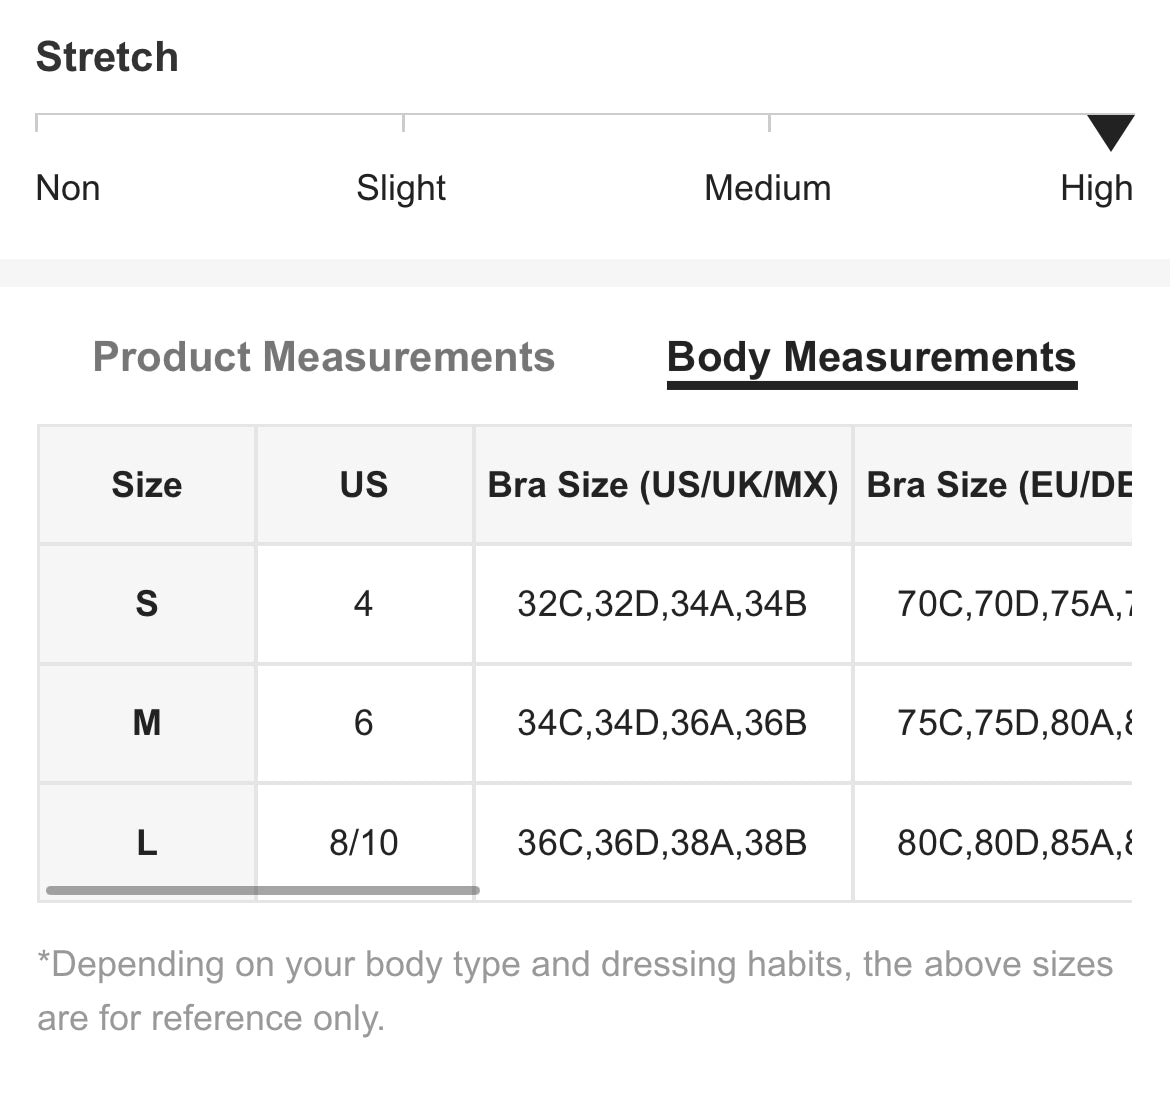This screenshot has width=1170, height=1095.
Task: Select the L size row label
Action: tap(147, 843)
